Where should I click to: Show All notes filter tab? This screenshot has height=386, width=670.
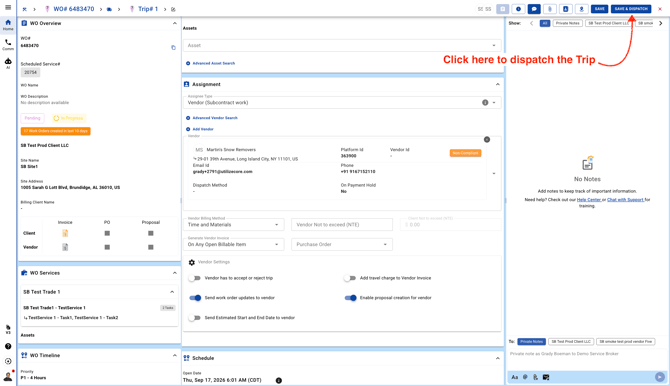[x=544, y=23]
